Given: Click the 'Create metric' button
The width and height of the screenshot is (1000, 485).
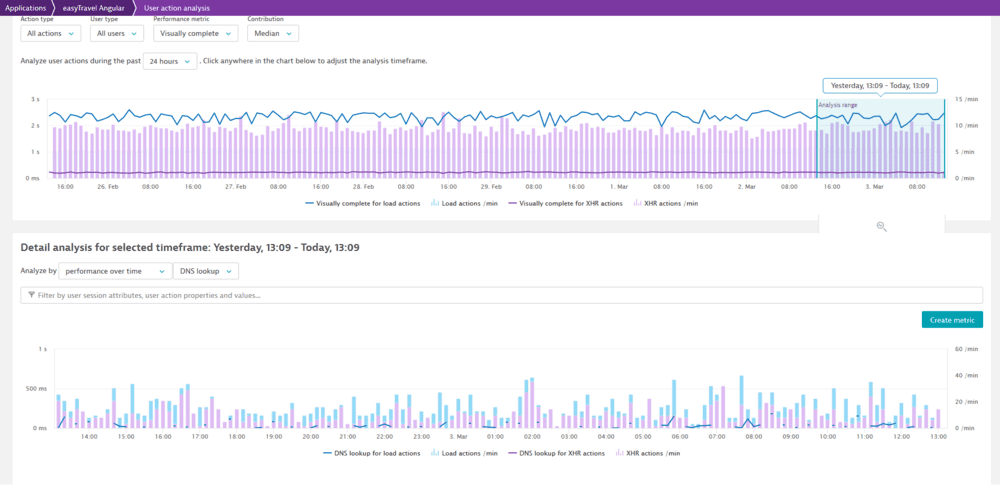Looking at the screenshot, I should (x=952, y=319).
